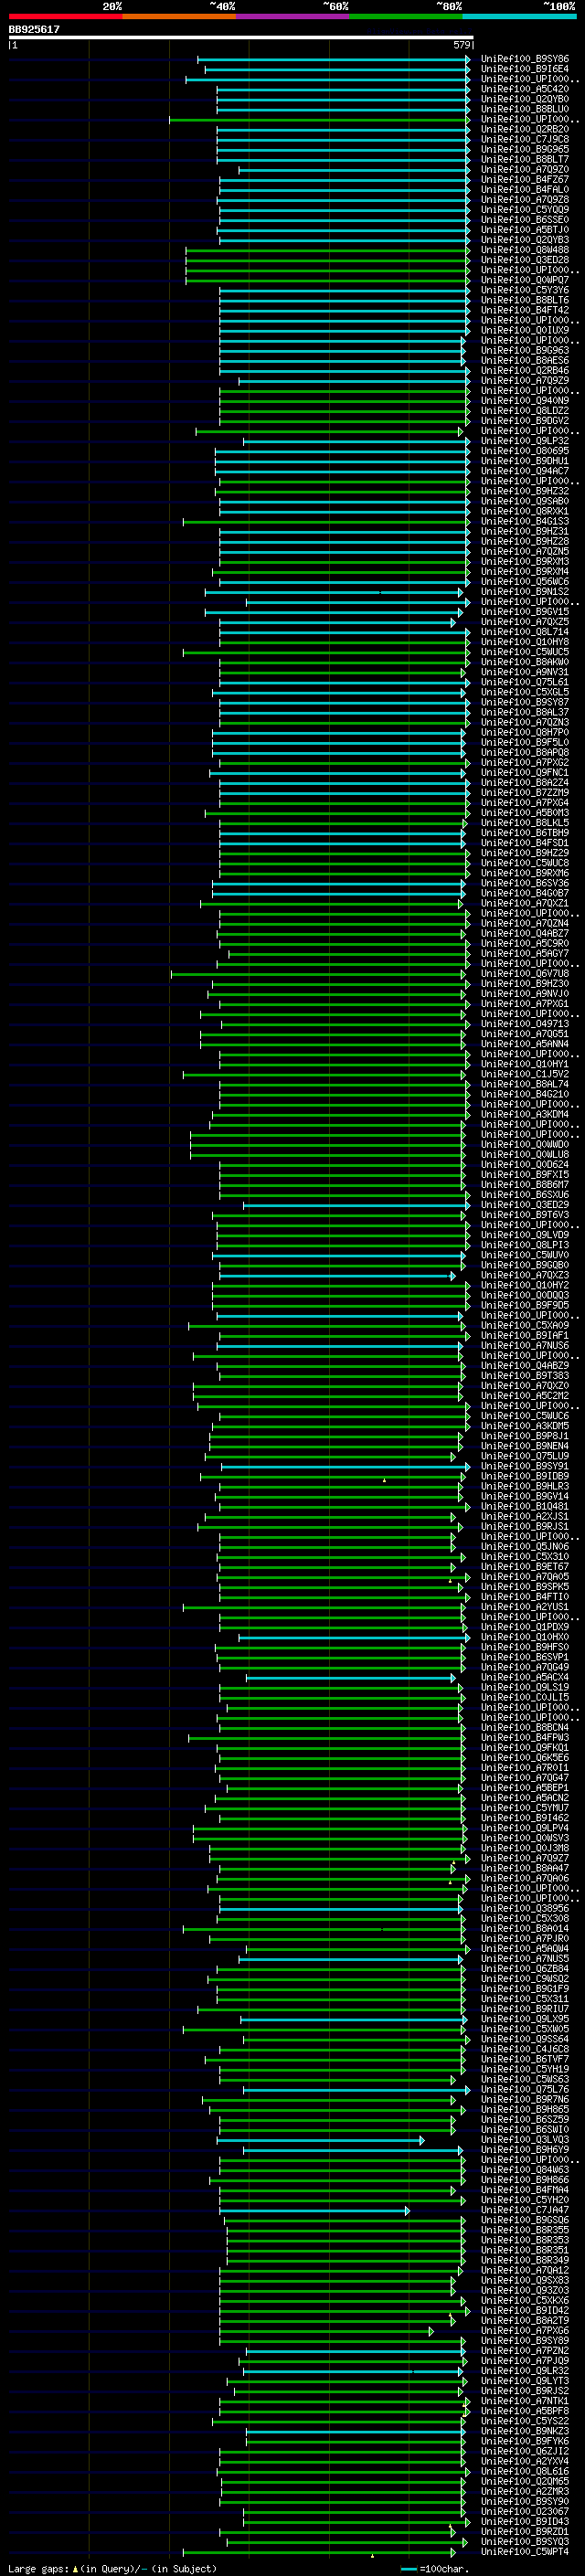Select hit label UniRef100_B4FZ67

click(524, 179)
